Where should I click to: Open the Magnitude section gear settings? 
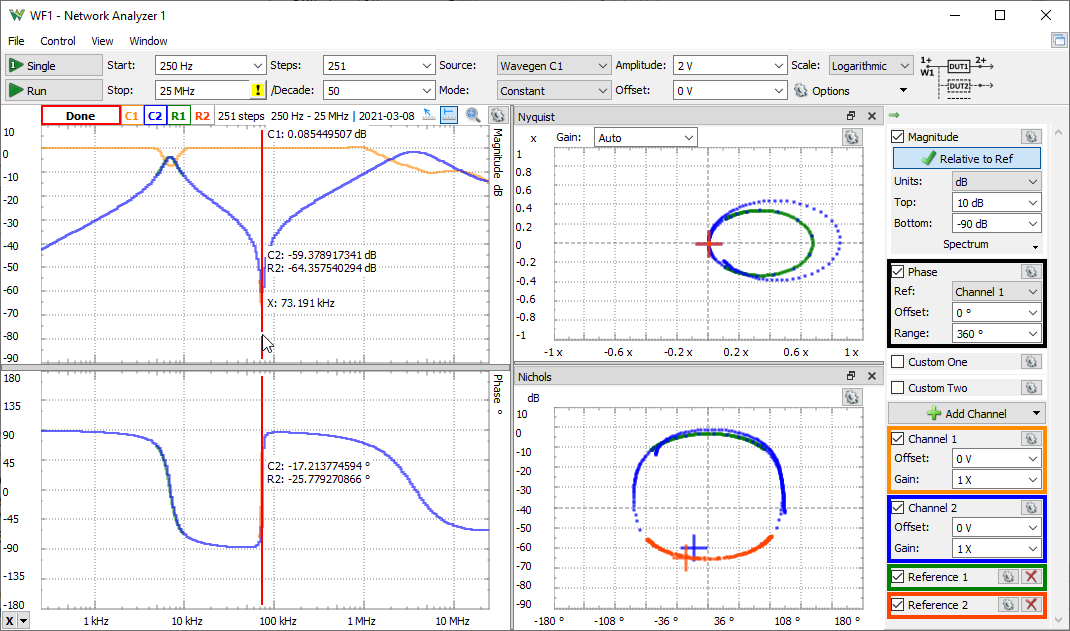click(x=1030, y=137)
